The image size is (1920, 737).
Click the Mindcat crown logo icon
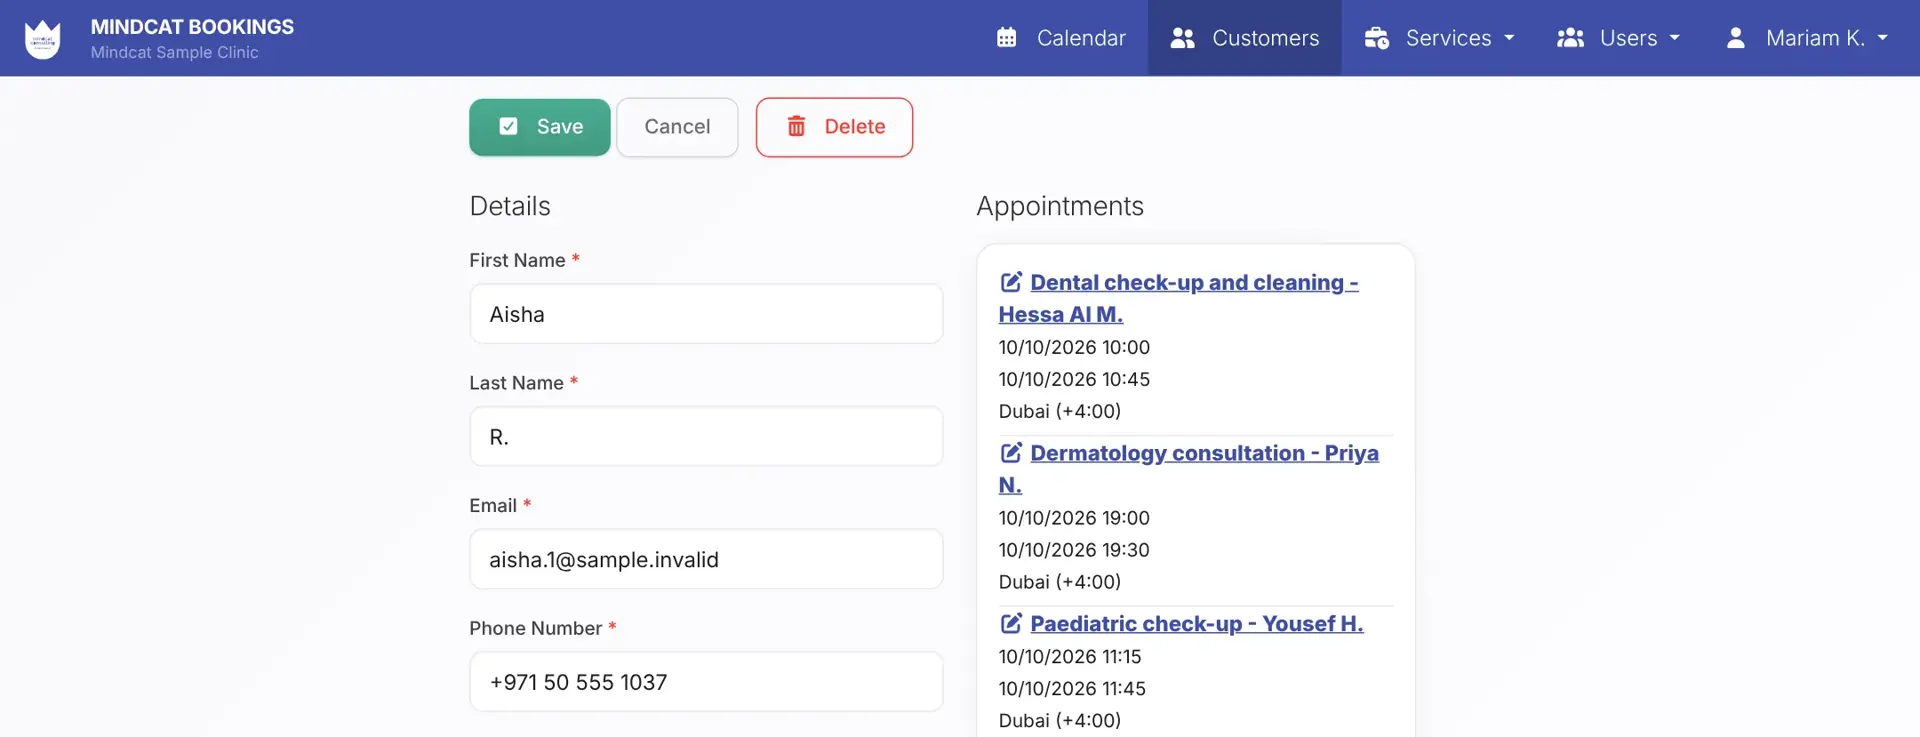pos(42,39)
